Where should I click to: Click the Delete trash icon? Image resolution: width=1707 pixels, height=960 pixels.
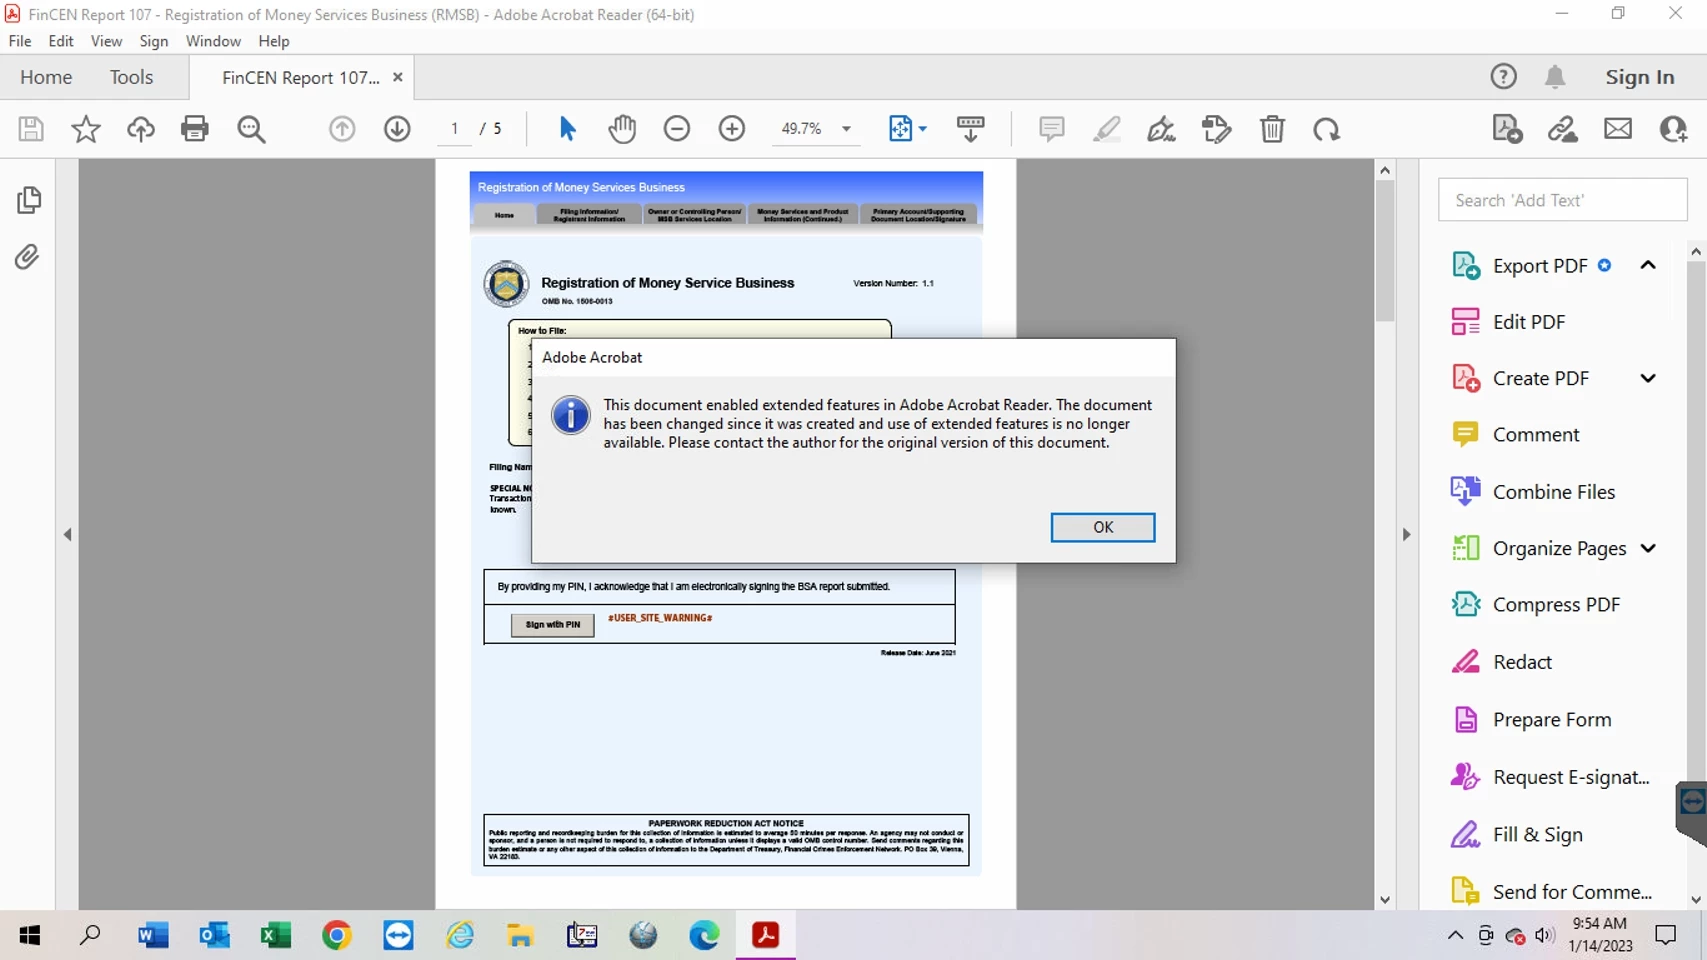(x=1272, y=129)
